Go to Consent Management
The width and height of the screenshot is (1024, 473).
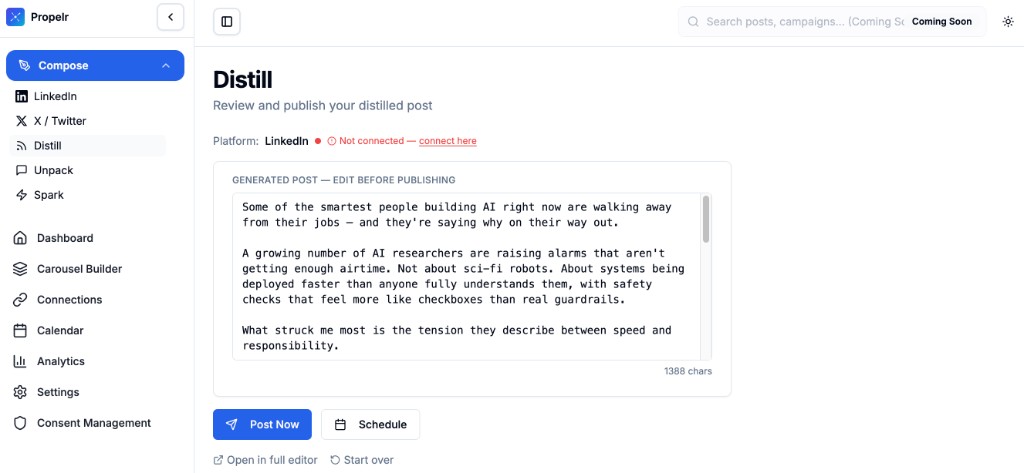93,423
